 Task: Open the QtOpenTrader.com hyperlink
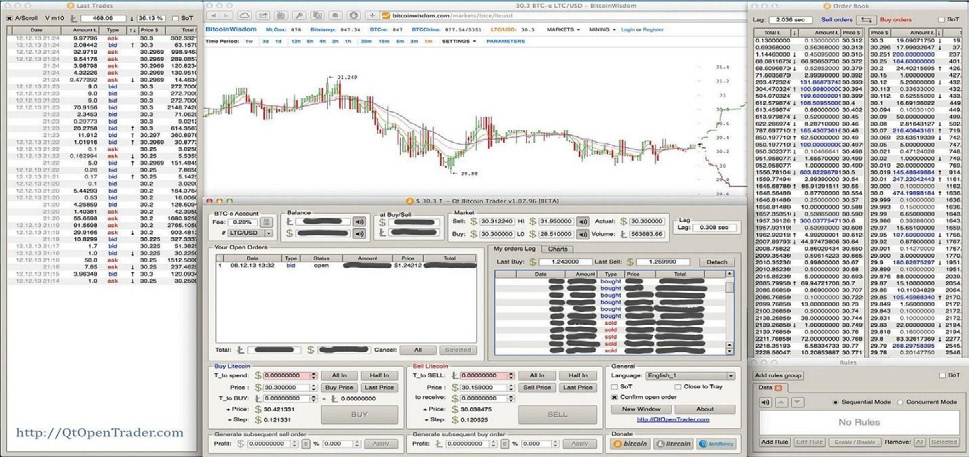click(672, 420)
